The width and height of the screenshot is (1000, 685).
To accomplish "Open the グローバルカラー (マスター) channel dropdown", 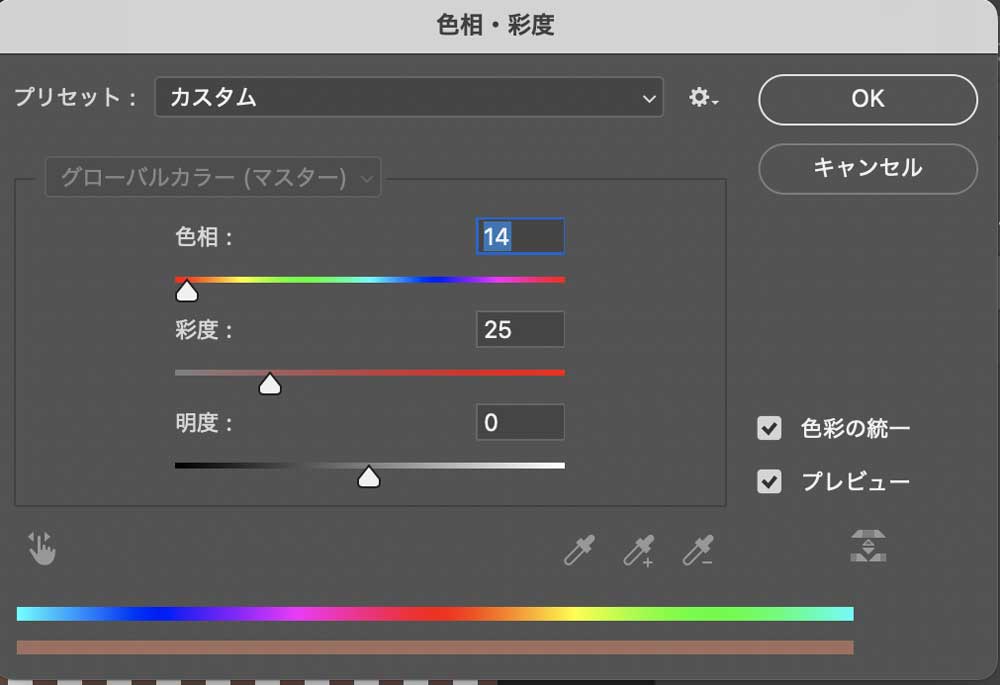I will coord(213,178).
